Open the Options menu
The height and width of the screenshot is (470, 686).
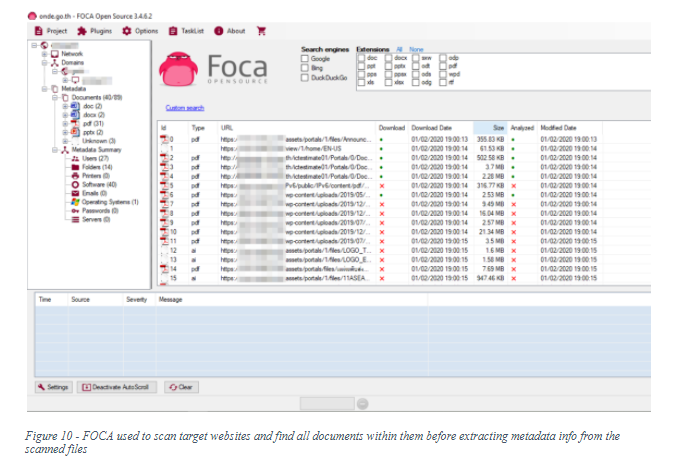point(140,31)
